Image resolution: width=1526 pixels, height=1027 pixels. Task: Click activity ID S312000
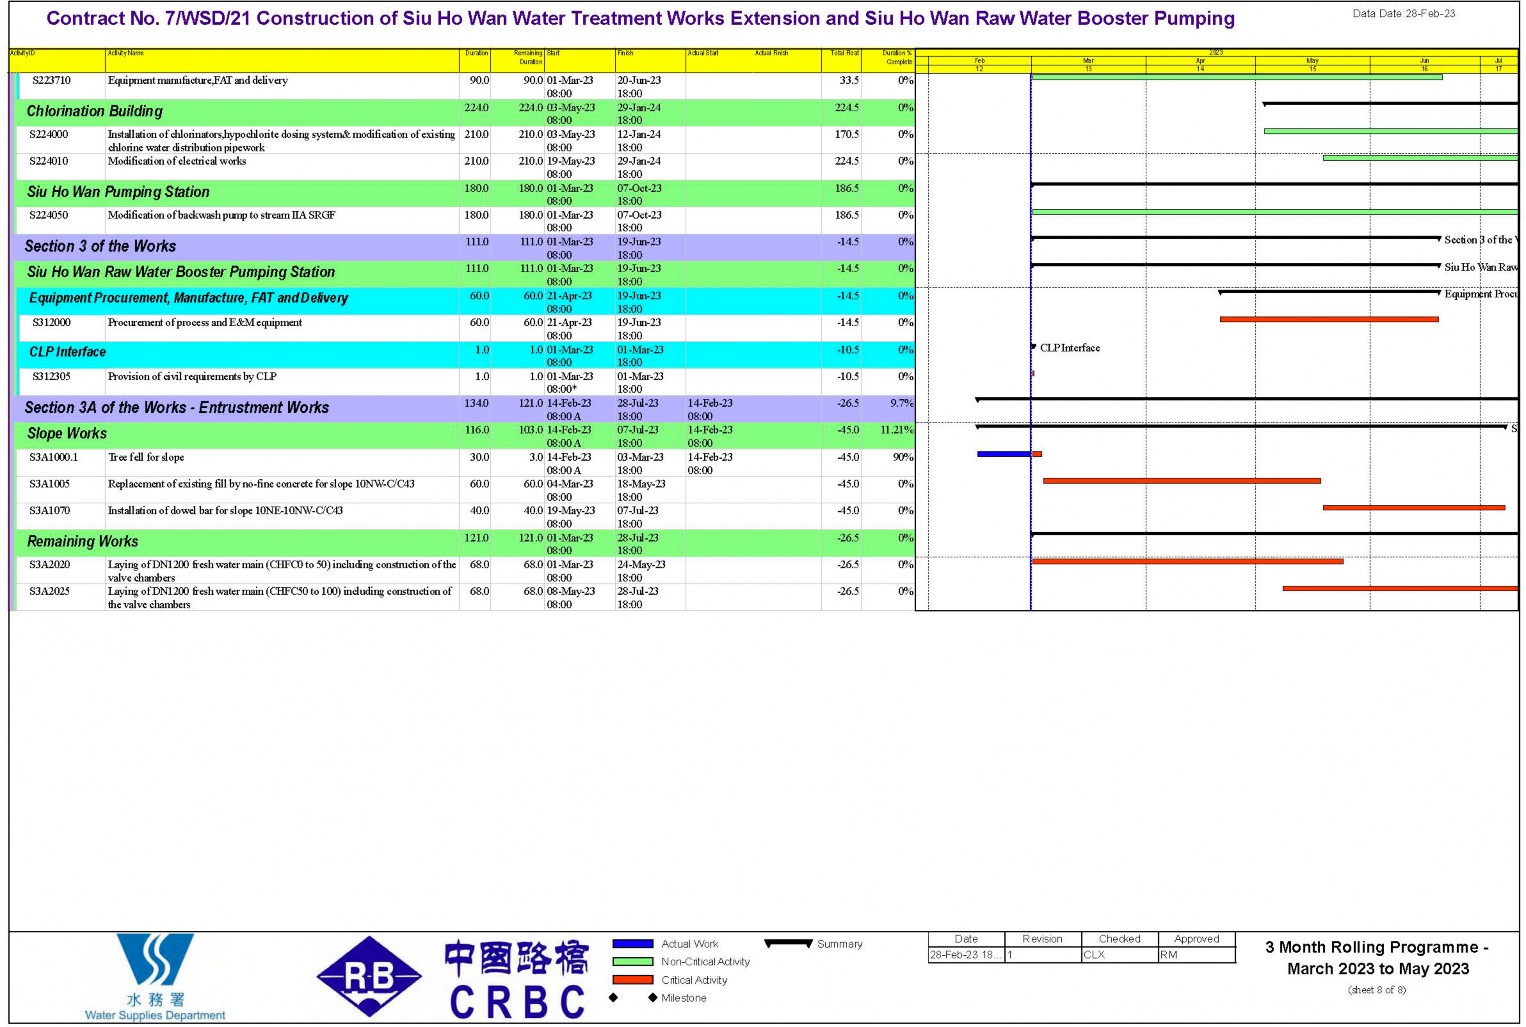tap(51, 323)
